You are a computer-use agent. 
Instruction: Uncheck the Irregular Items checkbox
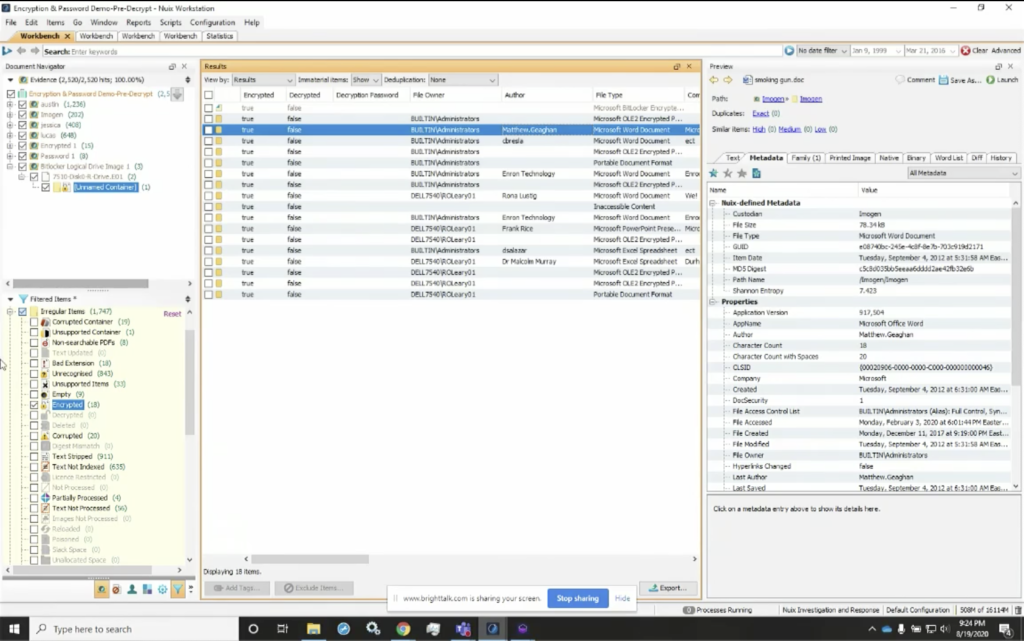(23, 311)
